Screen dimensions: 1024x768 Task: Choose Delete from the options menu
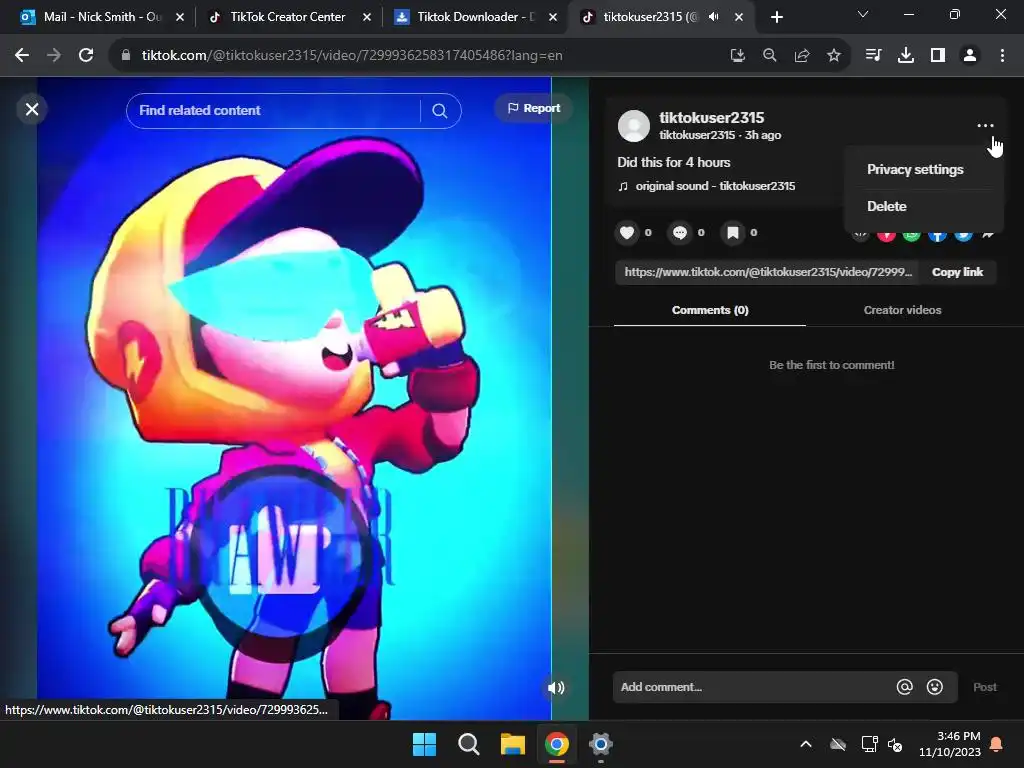(x=886, y=206)
